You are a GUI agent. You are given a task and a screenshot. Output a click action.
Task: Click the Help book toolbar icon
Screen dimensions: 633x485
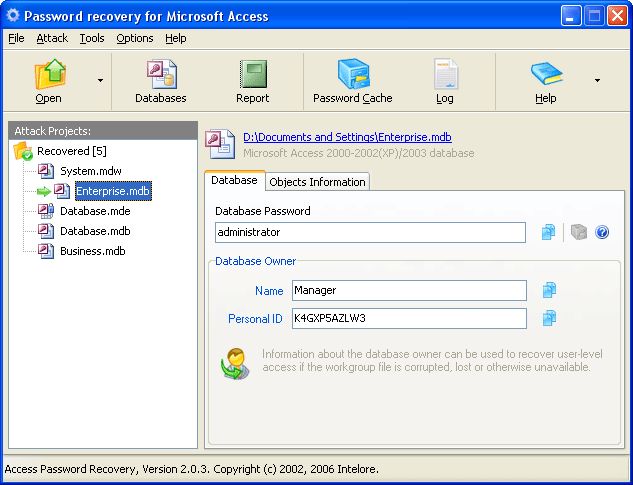click(547, 73)
